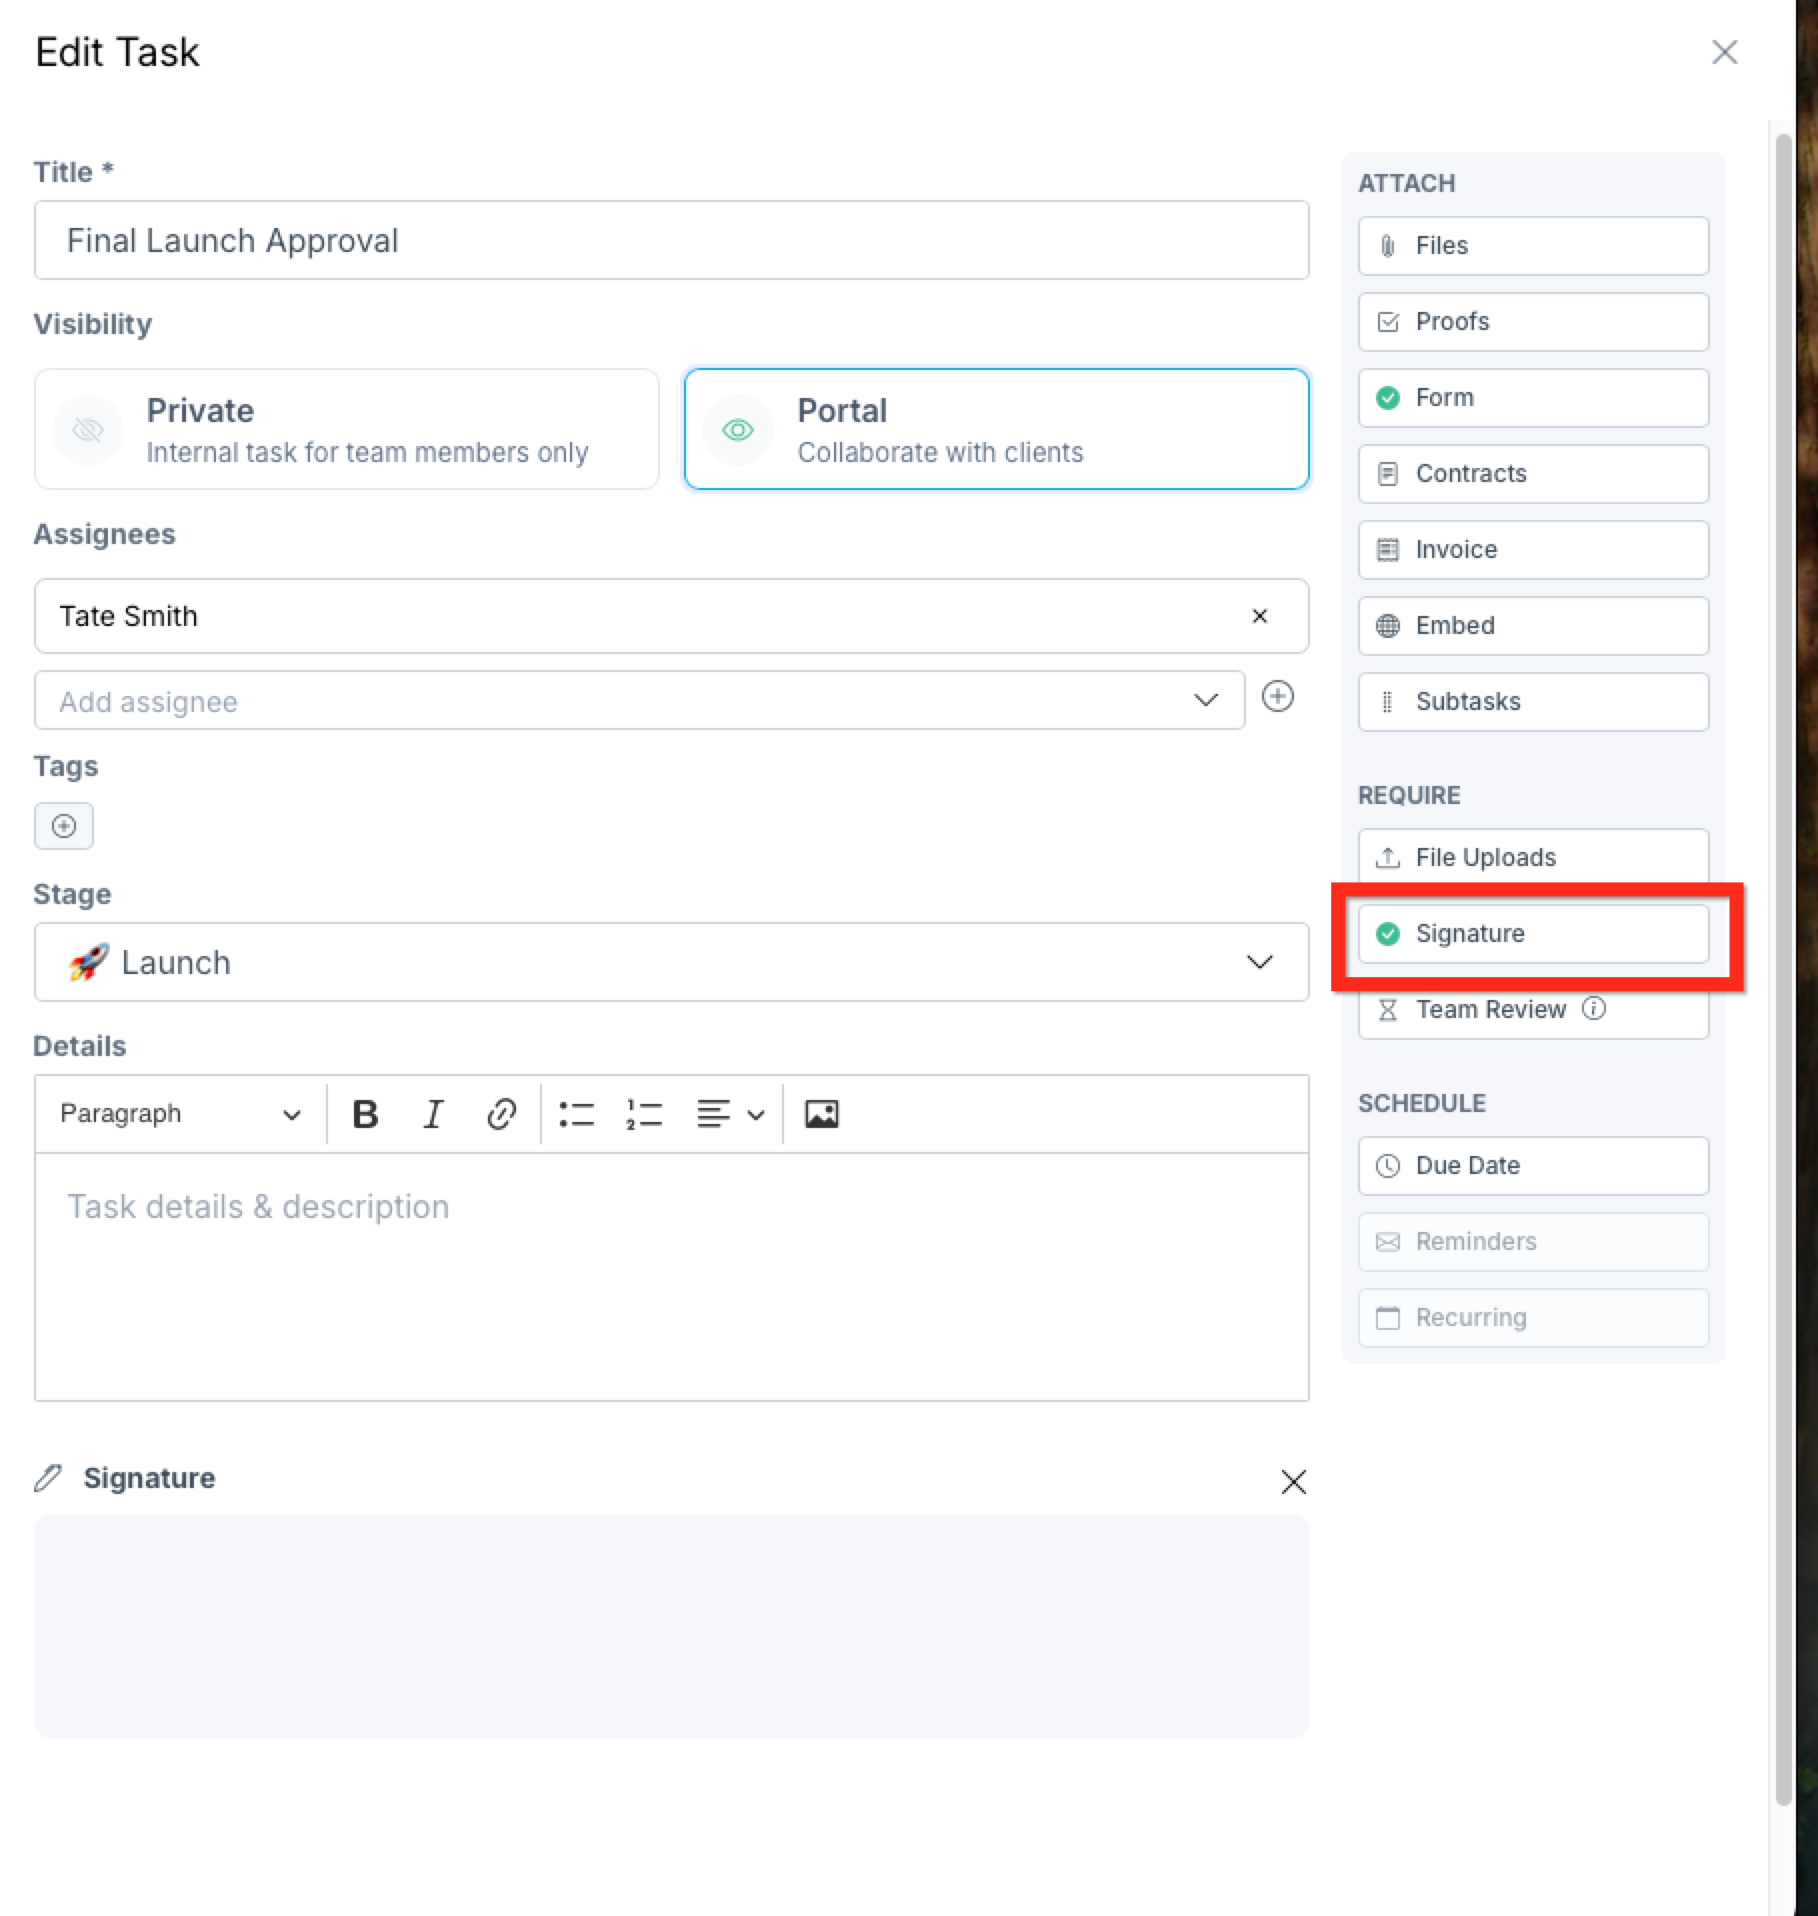
Task: Toggle the Signature requirement
Action: coord(1533,934)
